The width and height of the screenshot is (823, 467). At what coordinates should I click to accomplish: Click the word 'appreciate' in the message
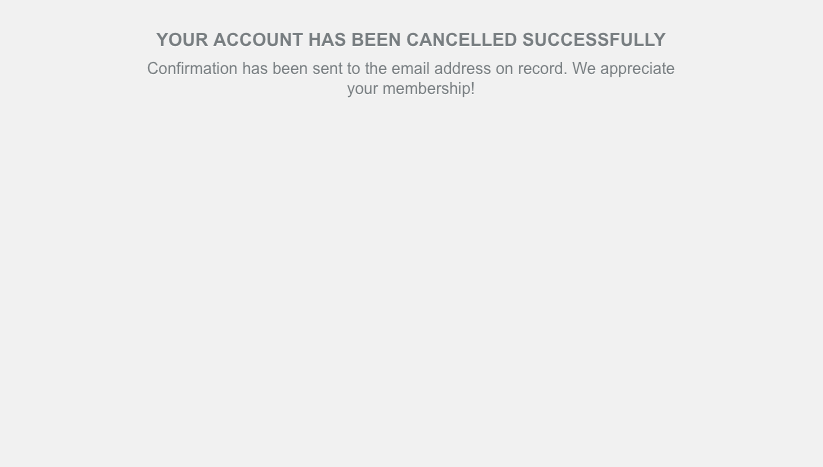pos(637,69)
